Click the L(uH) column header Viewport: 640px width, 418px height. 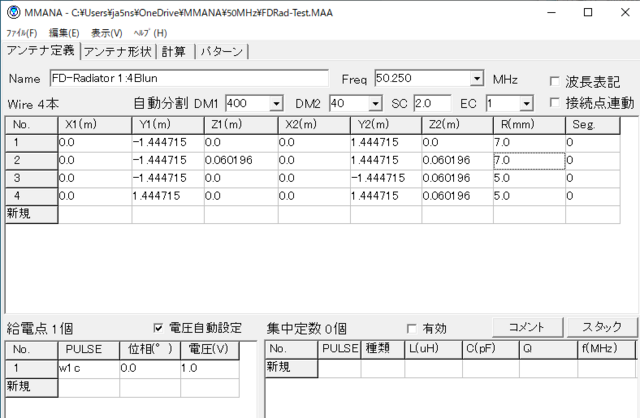(433, 349)
